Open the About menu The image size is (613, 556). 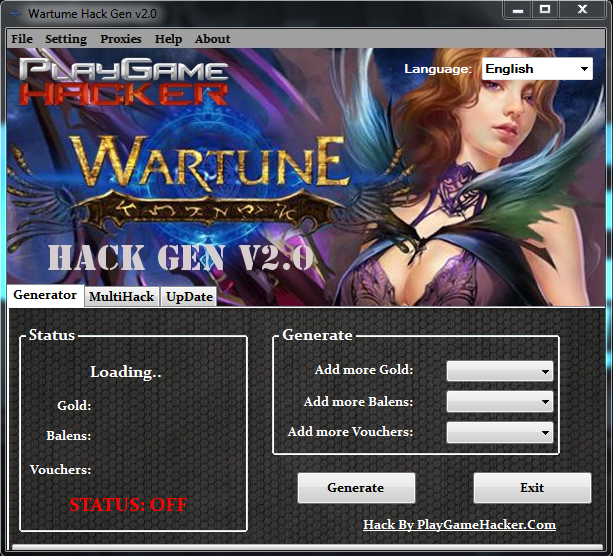[212, 39]
